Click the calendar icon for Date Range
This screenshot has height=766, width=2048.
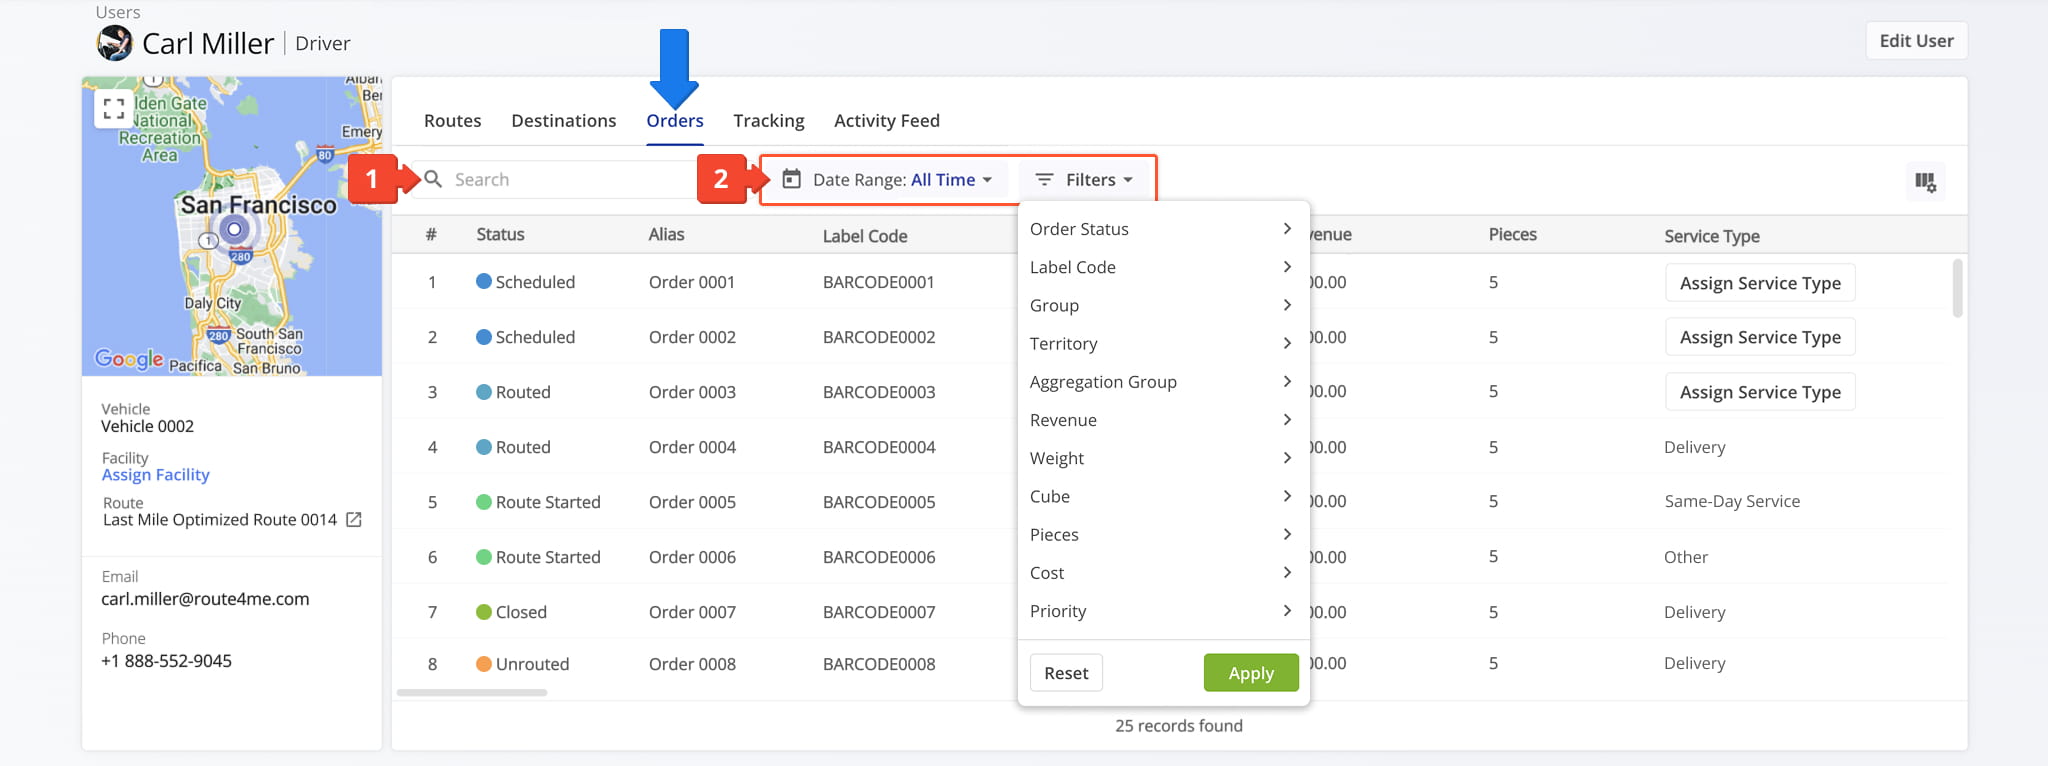[791, 179]
